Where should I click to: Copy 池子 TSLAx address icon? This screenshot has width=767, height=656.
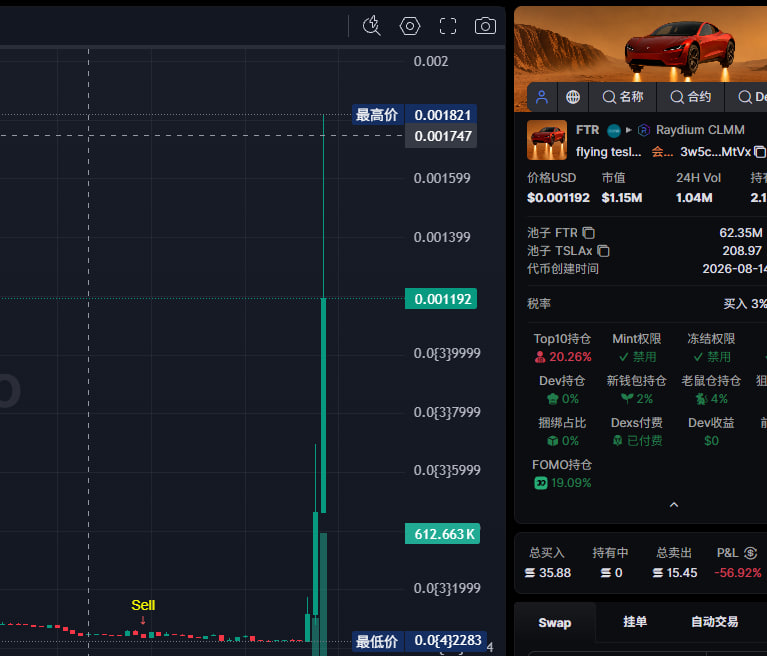[604, 251]
